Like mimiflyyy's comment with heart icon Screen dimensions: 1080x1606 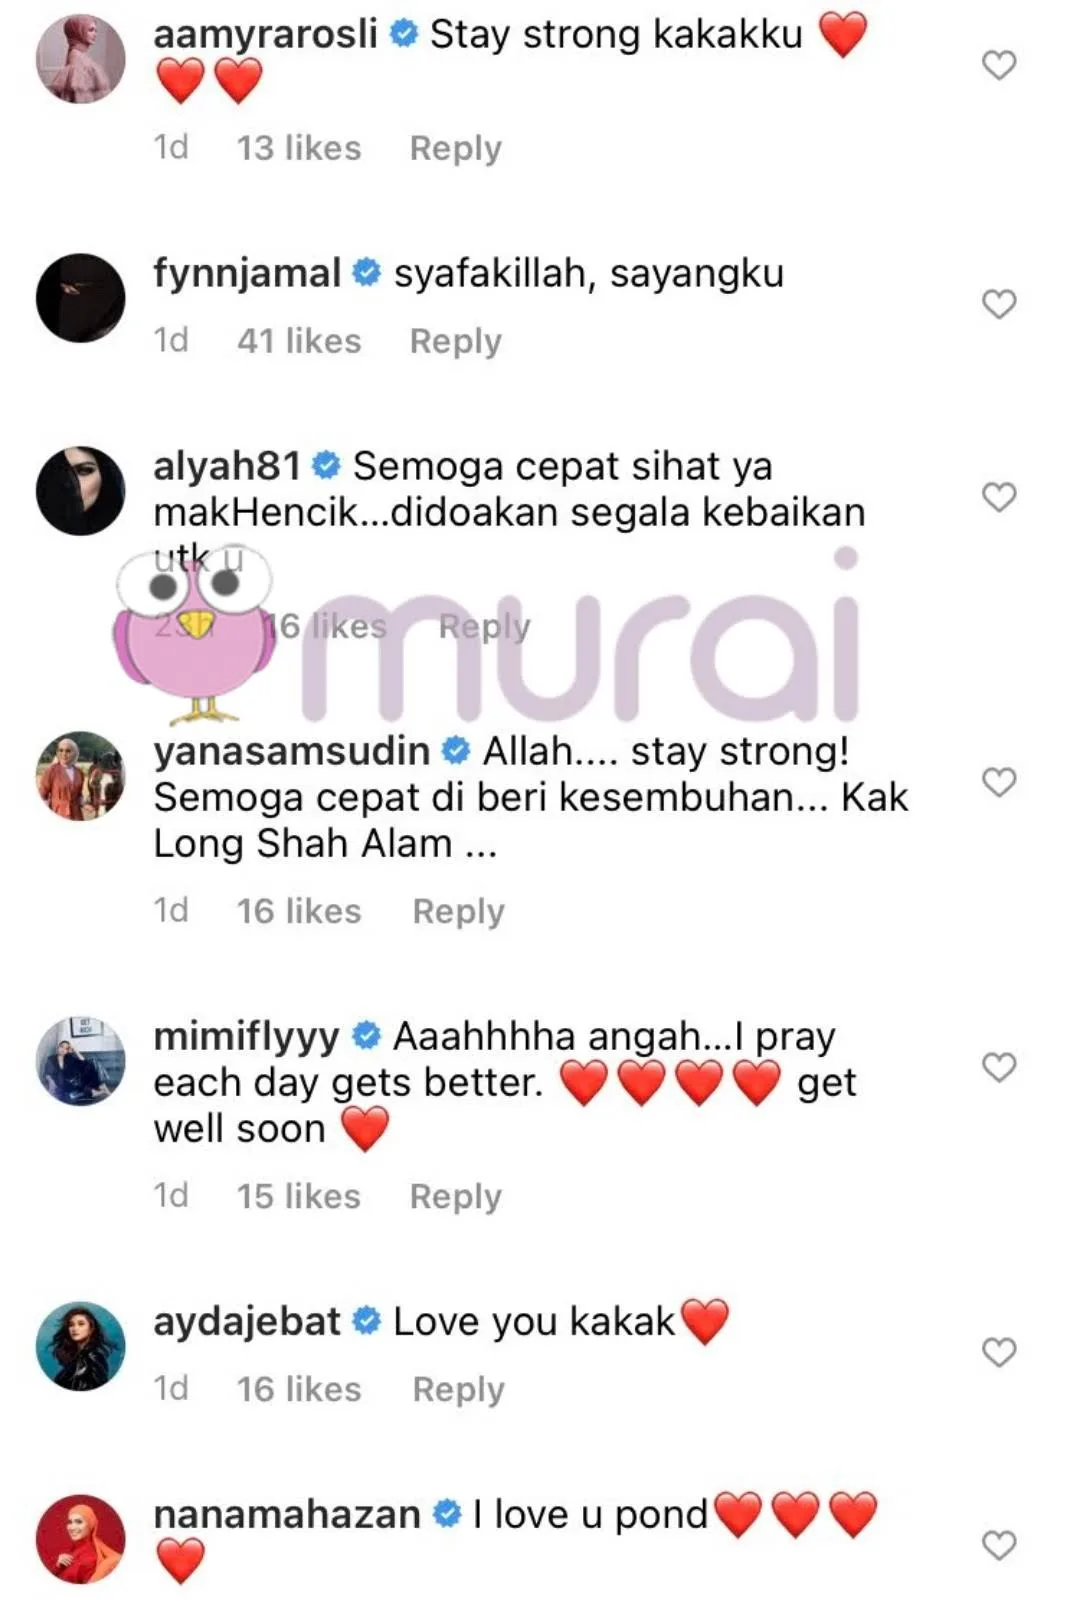tap(998, 1067)
